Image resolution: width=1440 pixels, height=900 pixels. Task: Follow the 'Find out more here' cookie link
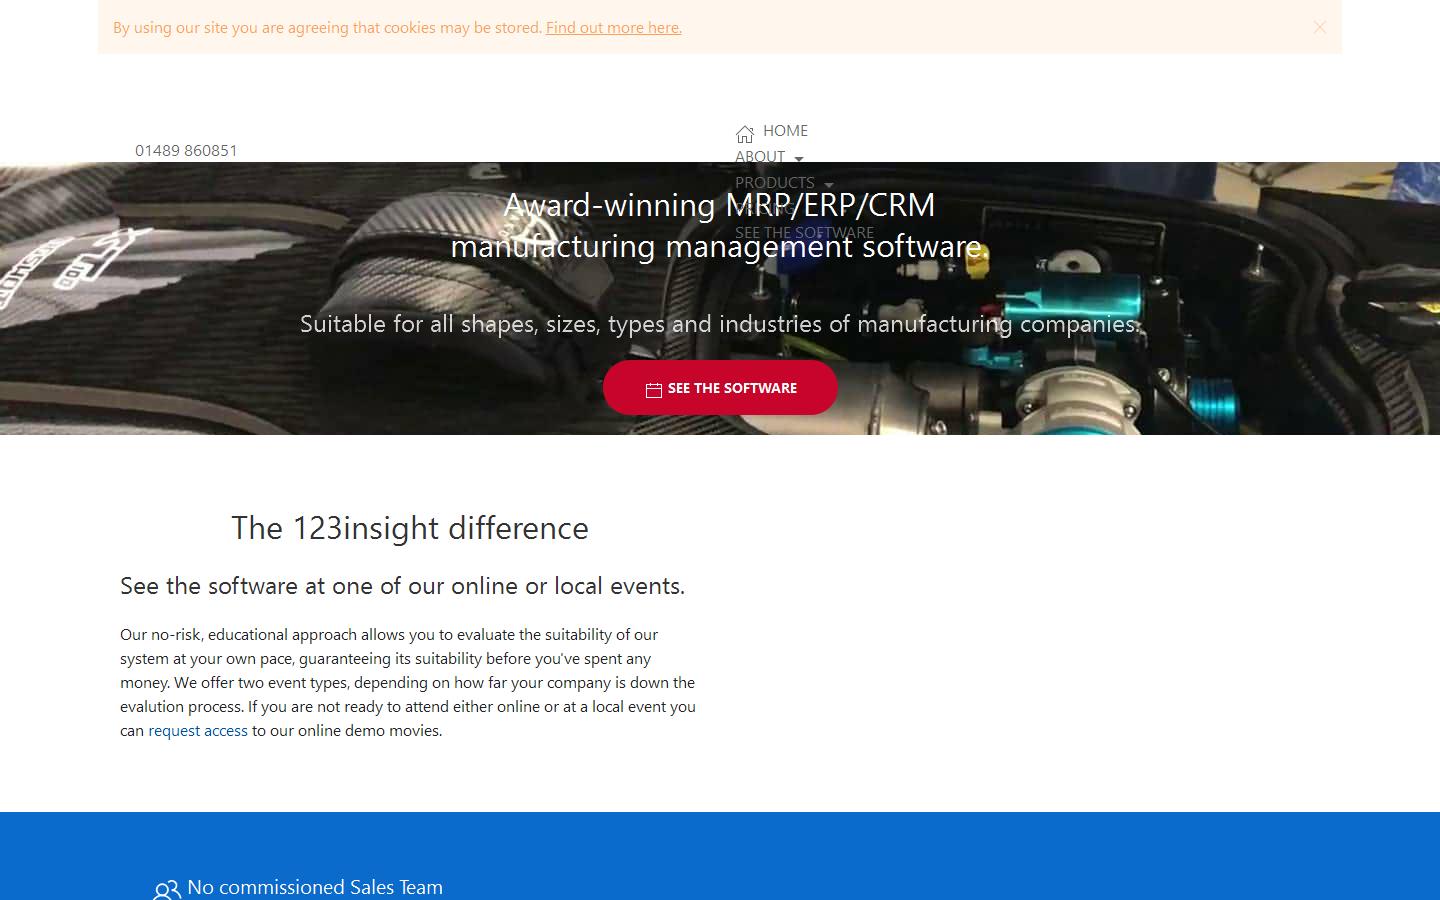[x=613, y=27]
